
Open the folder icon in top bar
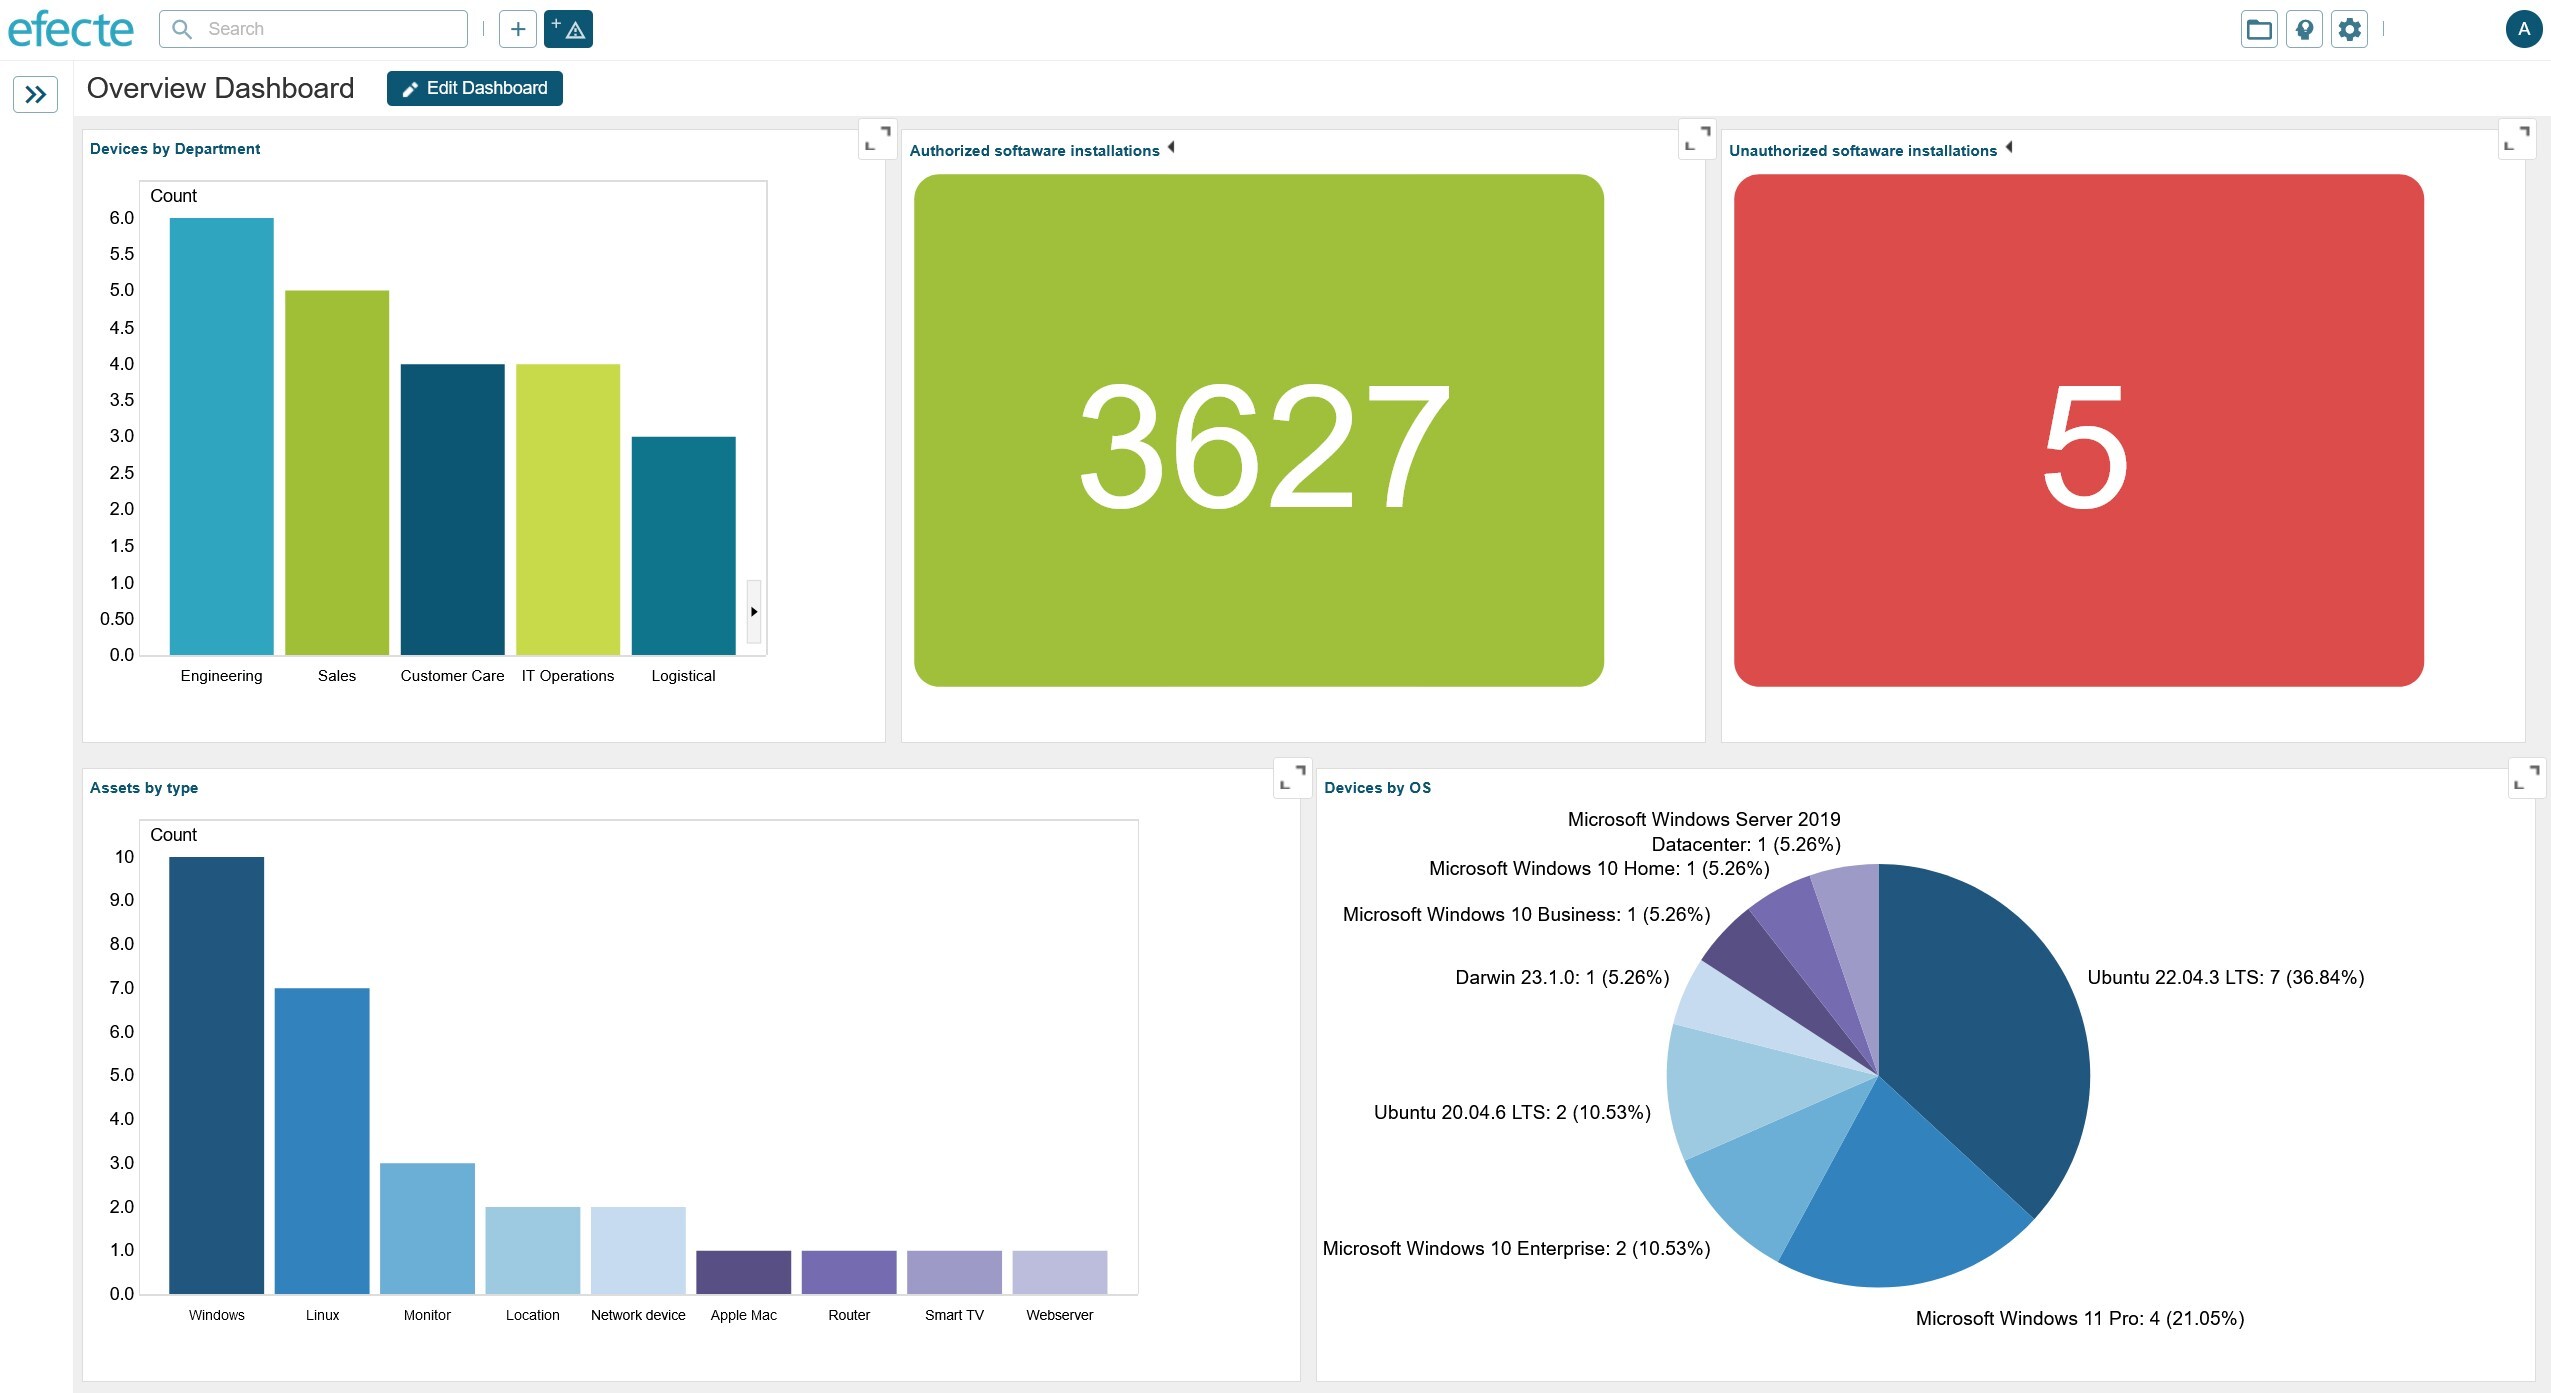click(2259, 29)
